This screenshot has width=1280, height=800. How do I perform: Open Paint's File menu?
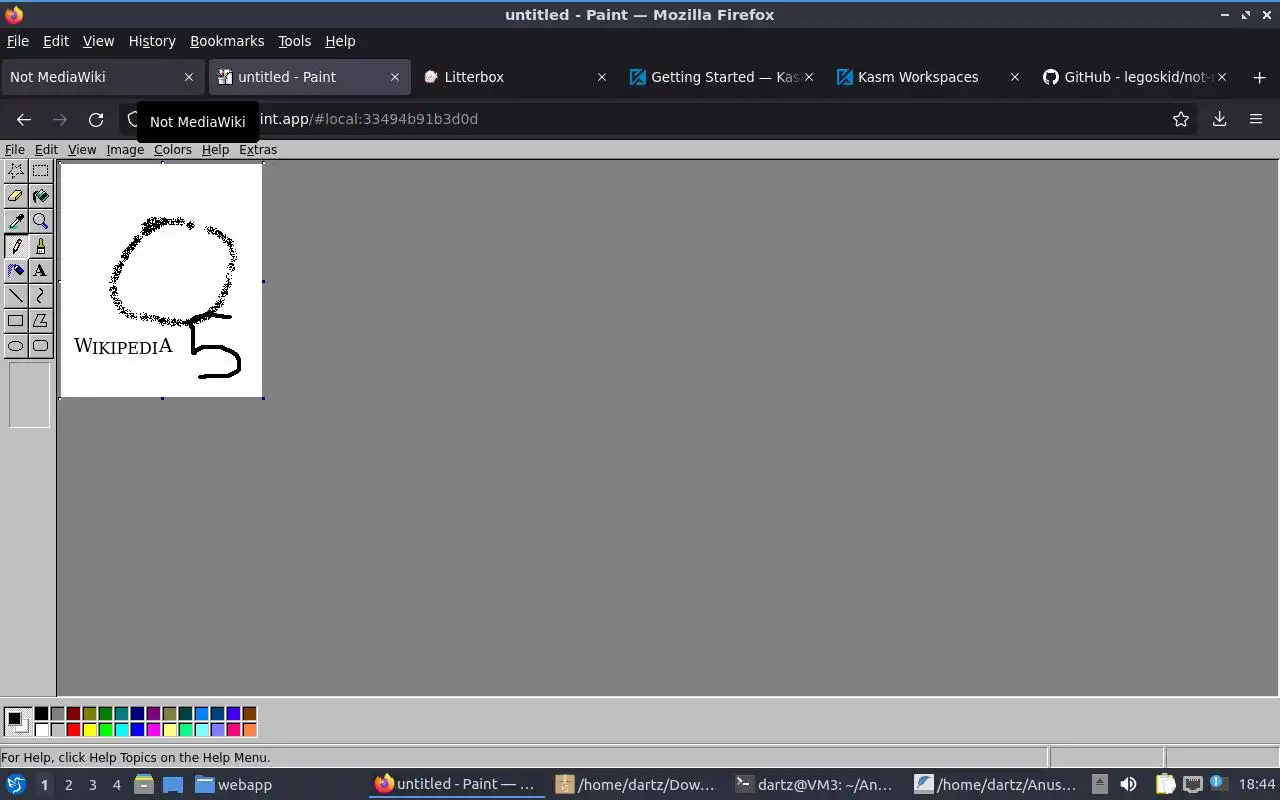point(15,150)
